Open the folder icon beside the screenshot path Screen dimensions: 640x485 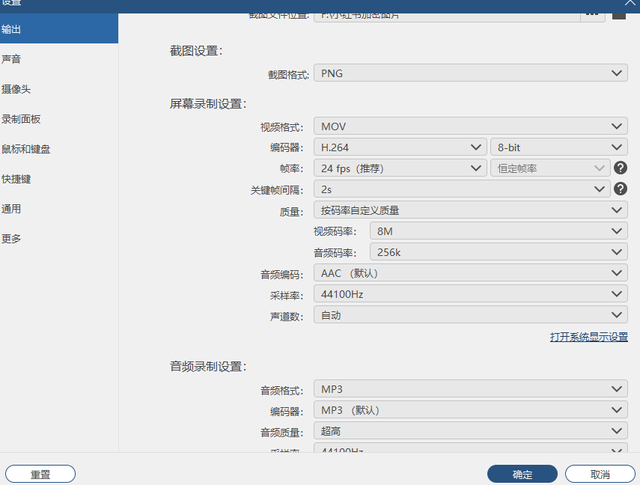pos(619,16)
